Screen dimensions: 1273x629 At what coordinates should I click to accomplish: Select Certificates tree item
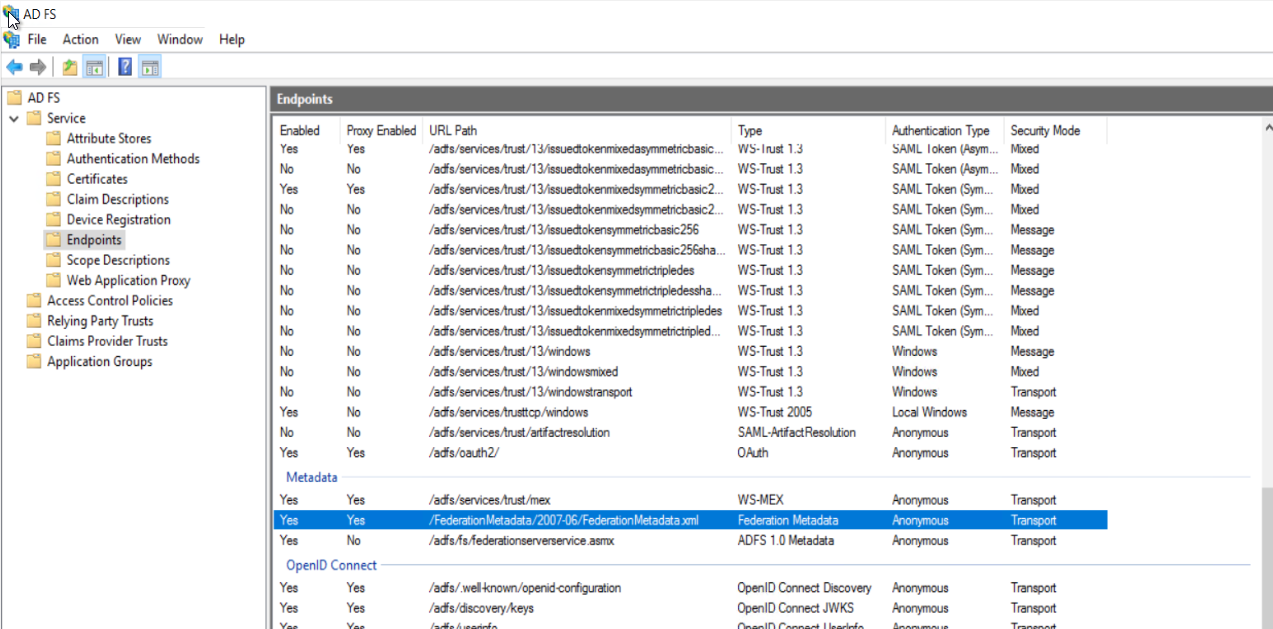tap(97, 179)
